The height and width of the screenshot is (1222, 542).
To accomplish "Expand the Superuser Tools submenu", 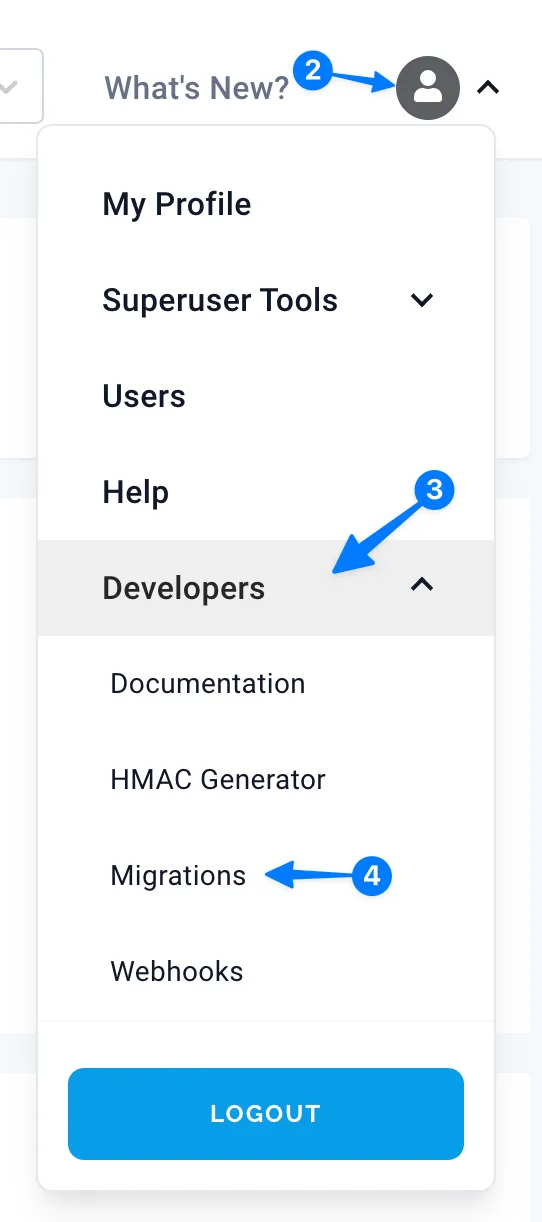I will click(x=266, y=300).
